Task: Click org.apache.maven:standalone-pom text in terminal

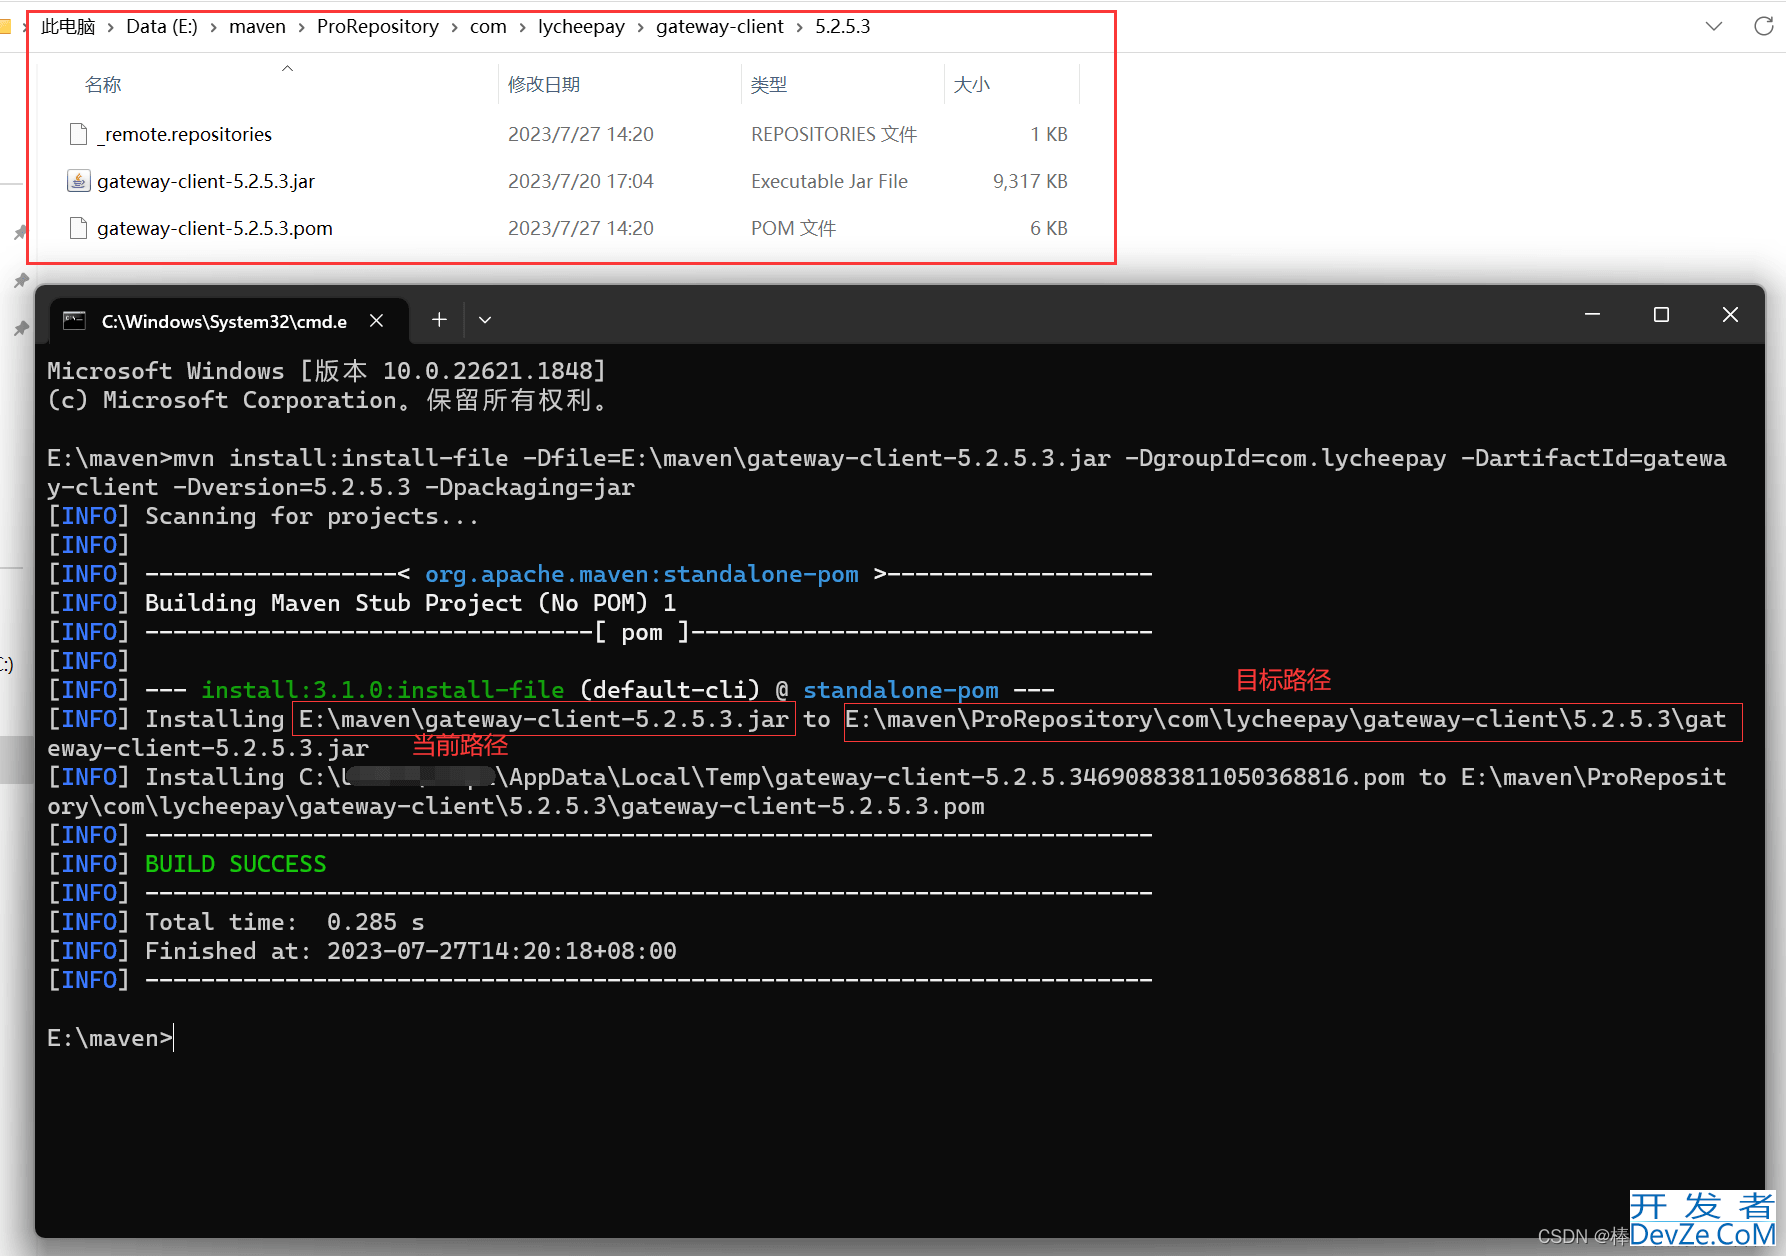Action: click(642, 574)
